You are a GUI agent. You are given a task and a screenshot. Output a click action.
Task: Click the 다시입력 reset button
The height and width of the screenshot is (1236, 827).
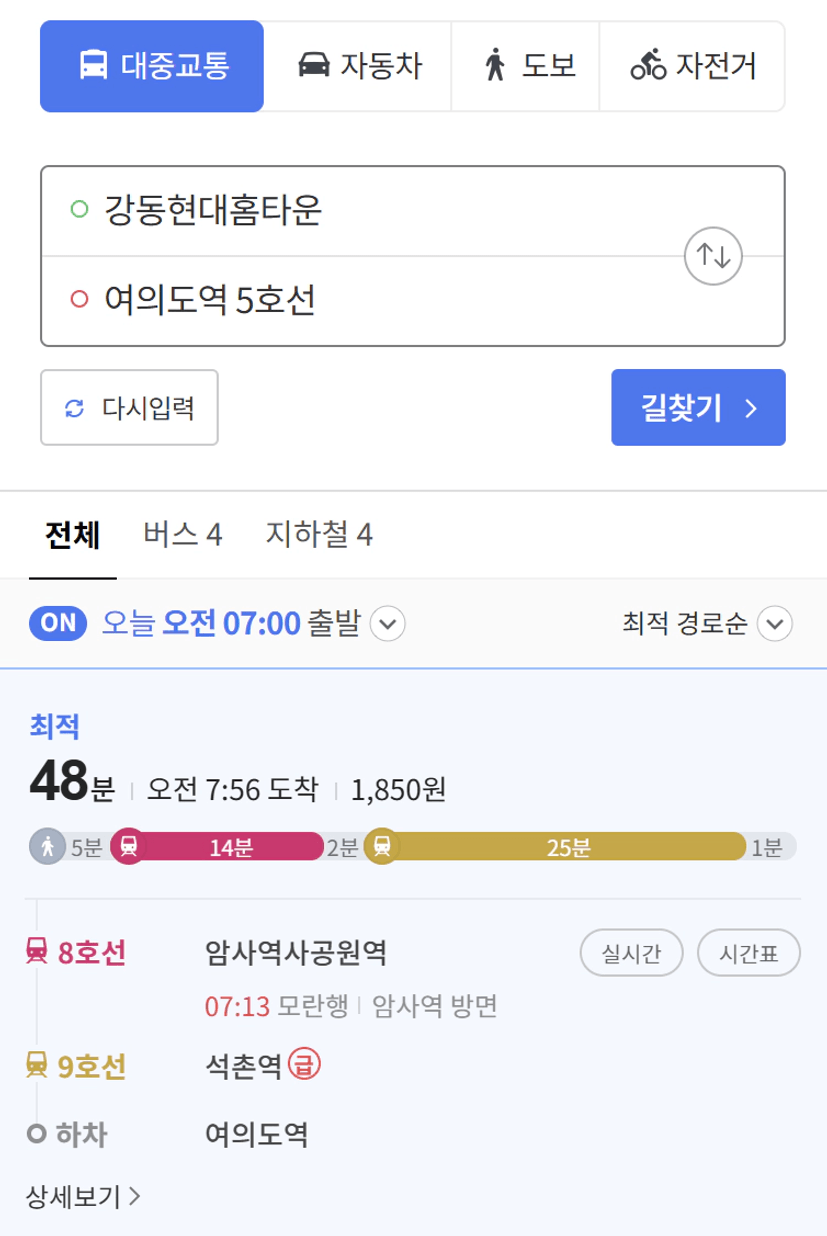tap(129, 407)
